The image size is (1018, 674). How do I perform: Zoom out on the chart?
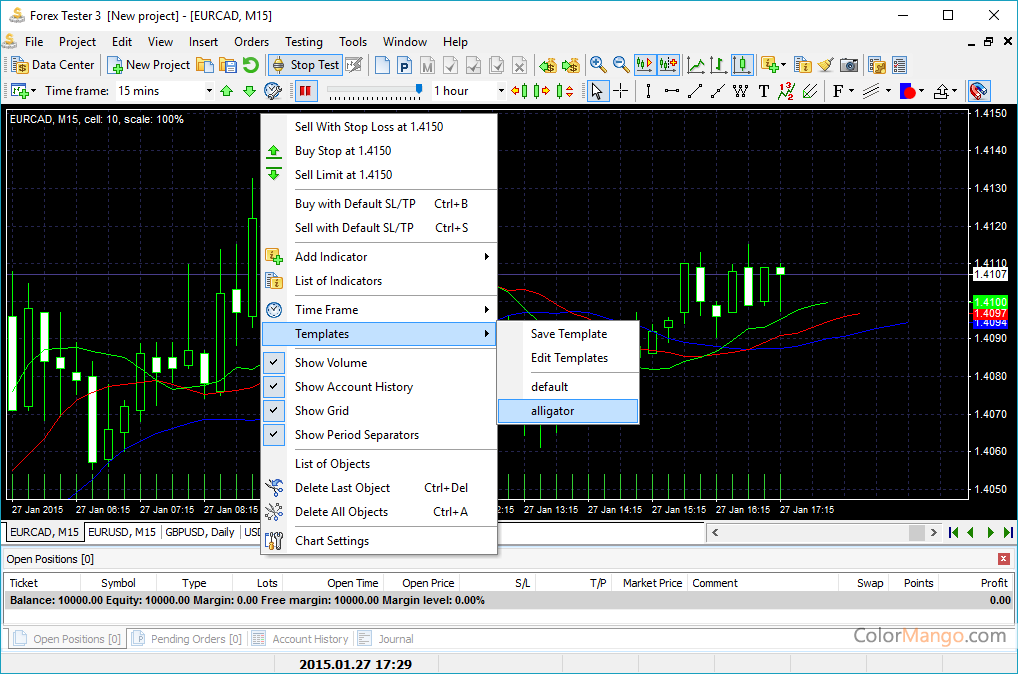(621, 65)
